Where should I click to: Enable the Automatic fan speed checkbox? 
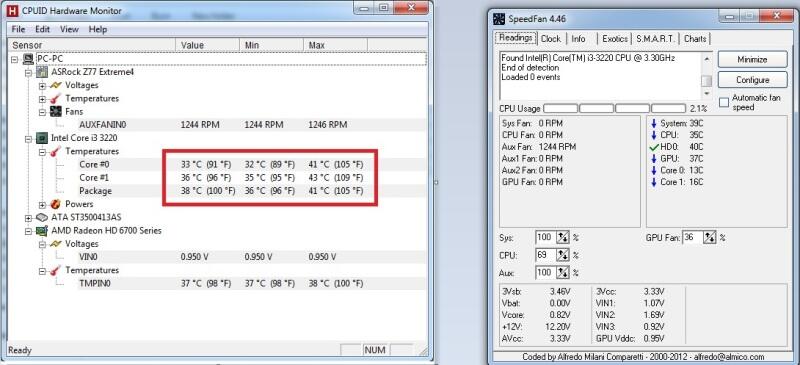coord(723,103)
